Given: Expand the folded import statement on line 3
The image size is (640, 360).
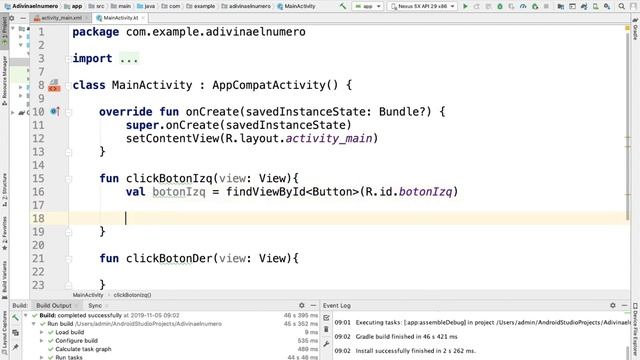Looking at the screenshot, I should [x=68, y=59].
